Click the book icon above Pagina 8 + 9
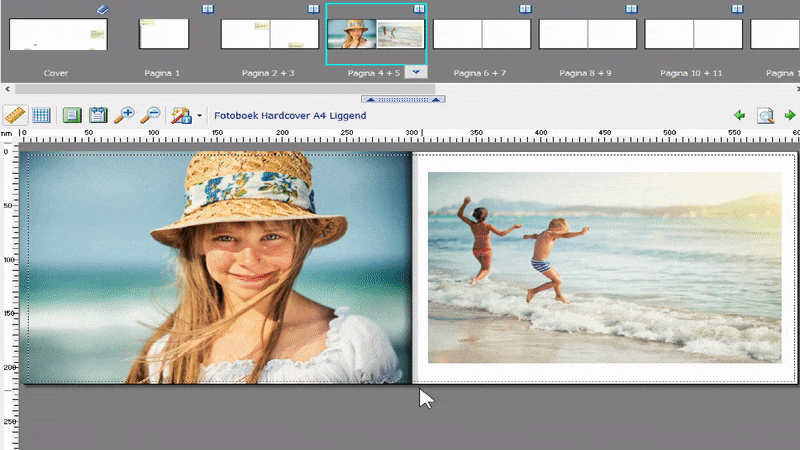This screenshot has height=450, width=800. click(631, 9)
